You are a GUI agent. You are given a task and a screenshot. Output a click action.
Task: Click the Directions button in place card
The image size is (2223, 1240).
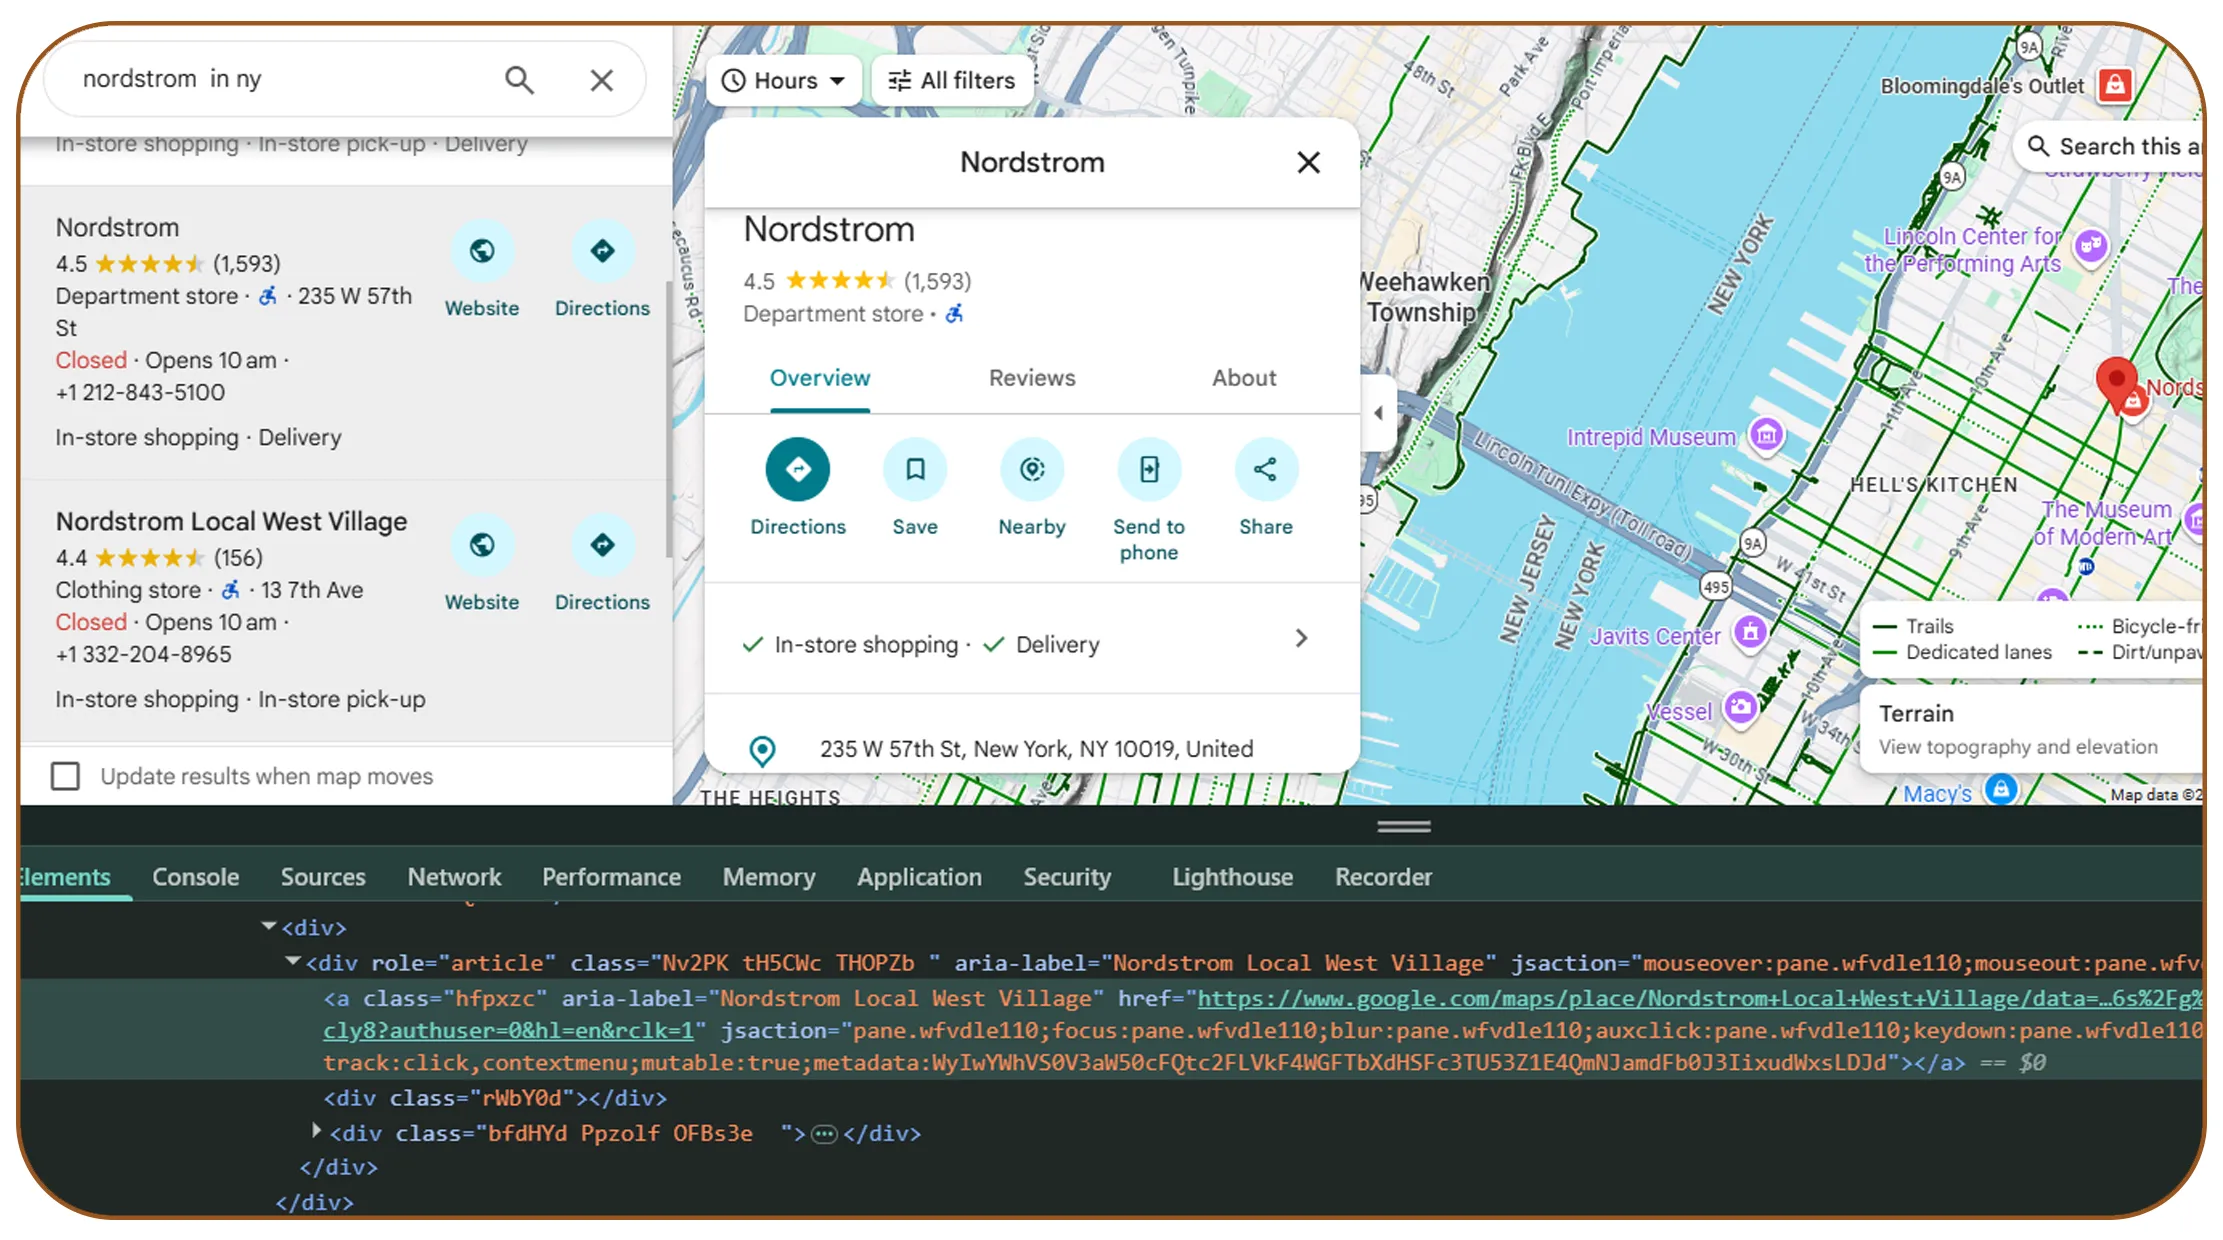tap(798, 469)
